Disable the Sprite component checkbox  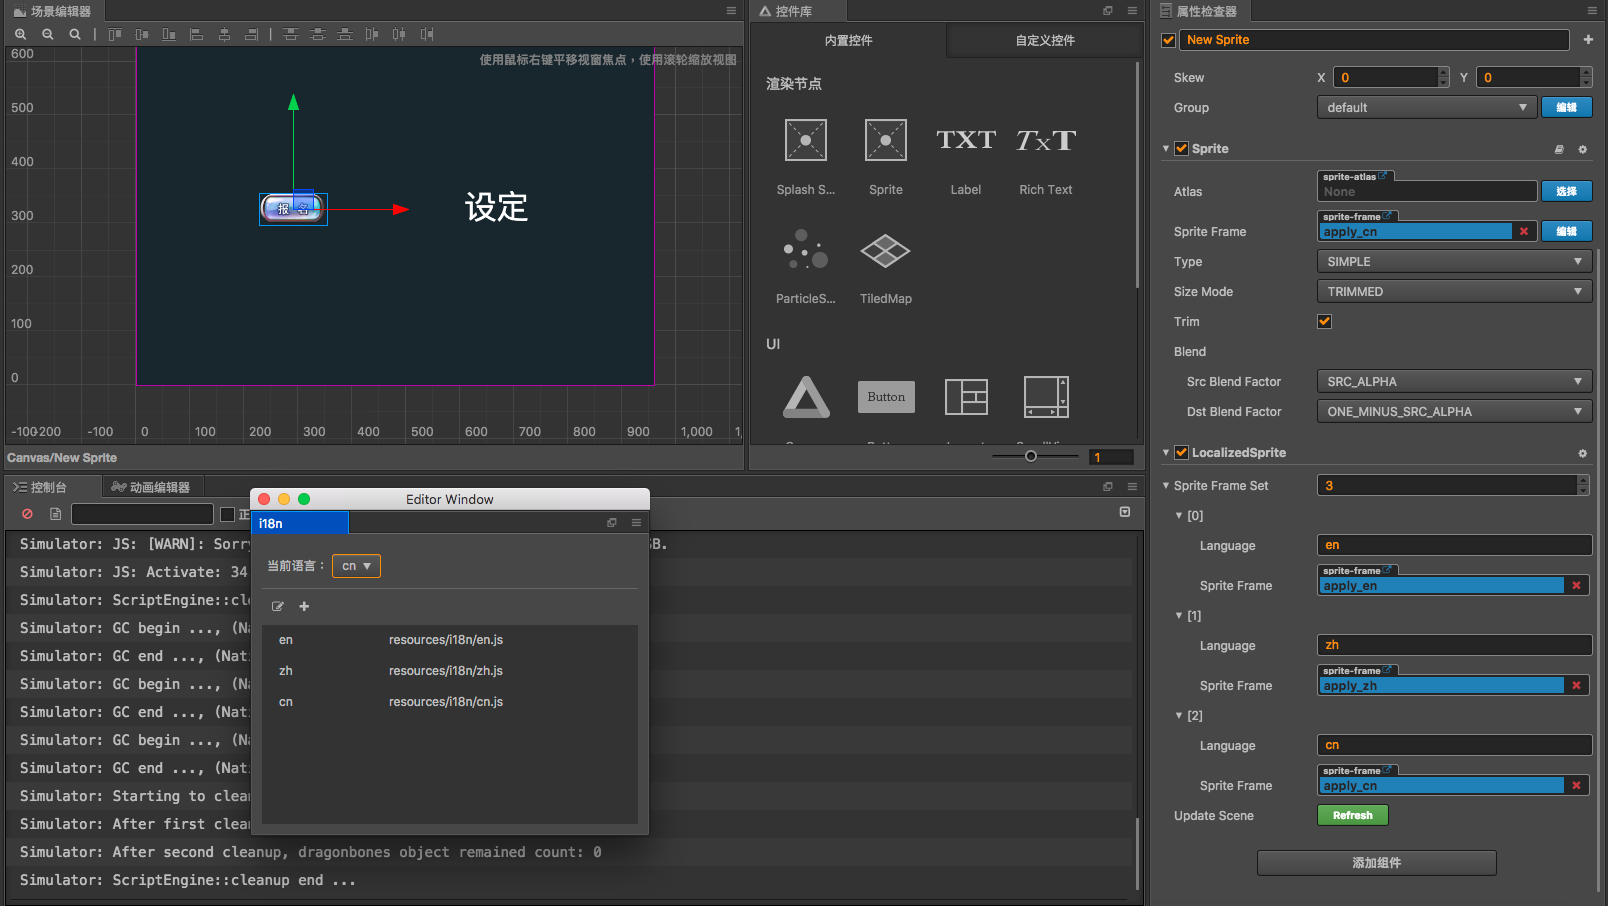[x=1181, y=148]
